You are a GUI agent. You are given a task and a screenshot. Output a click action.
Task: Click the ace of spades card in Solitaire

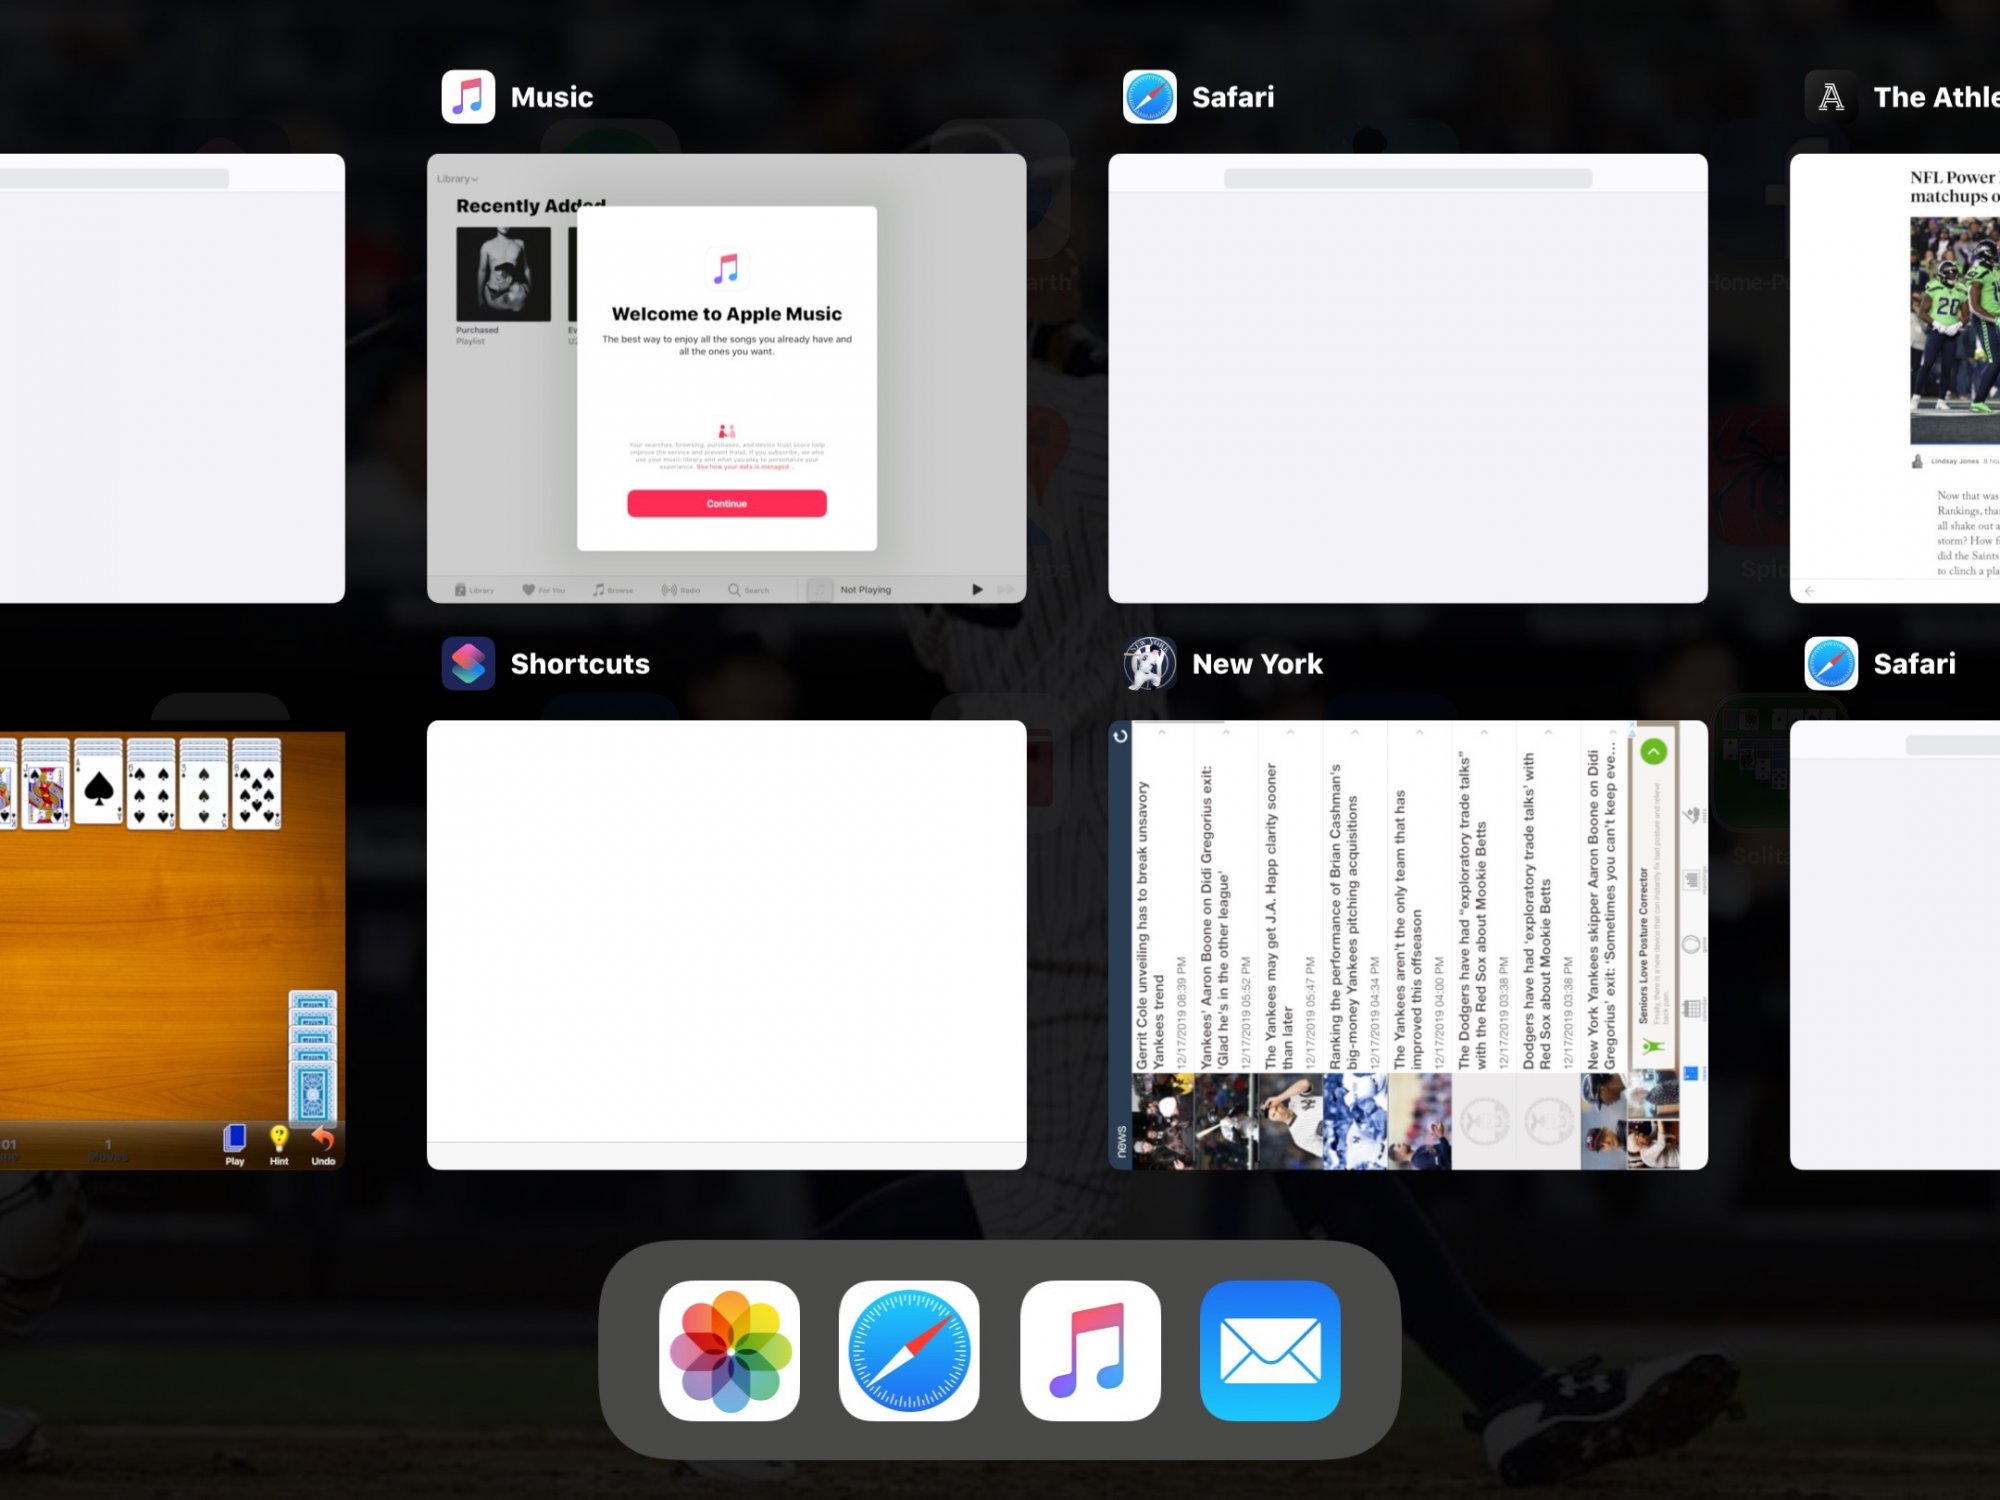click(x=98, y=790)
